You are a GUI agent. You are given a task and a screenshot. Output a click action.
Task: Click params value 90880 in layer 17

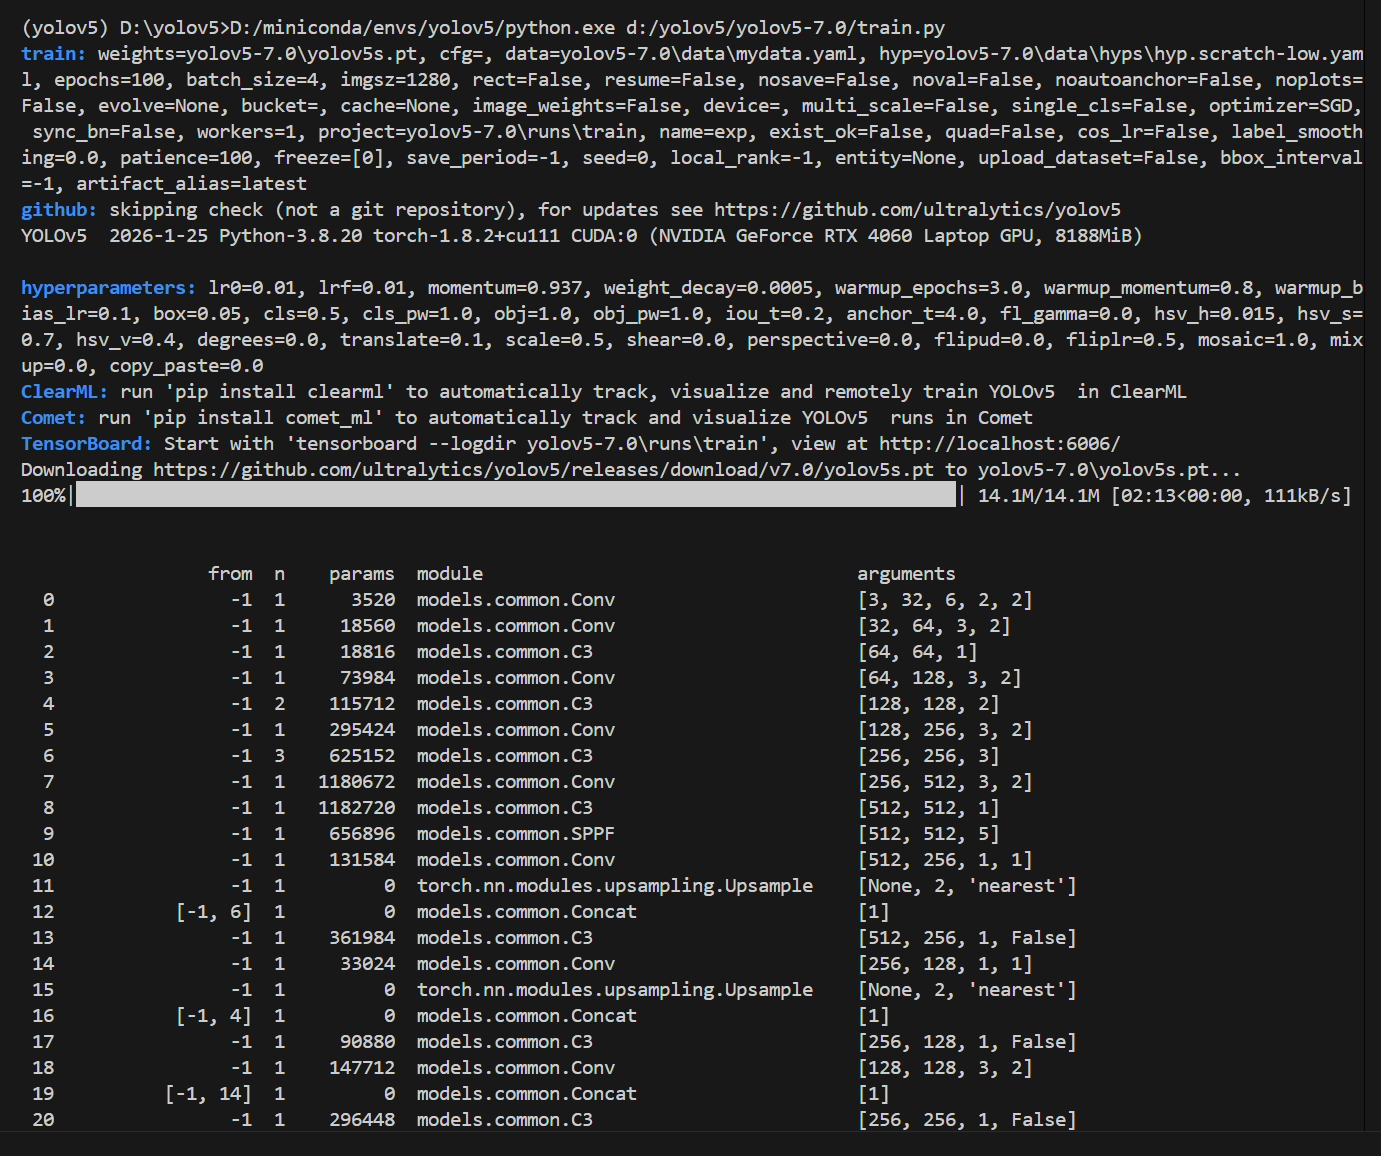[367, 1042]
